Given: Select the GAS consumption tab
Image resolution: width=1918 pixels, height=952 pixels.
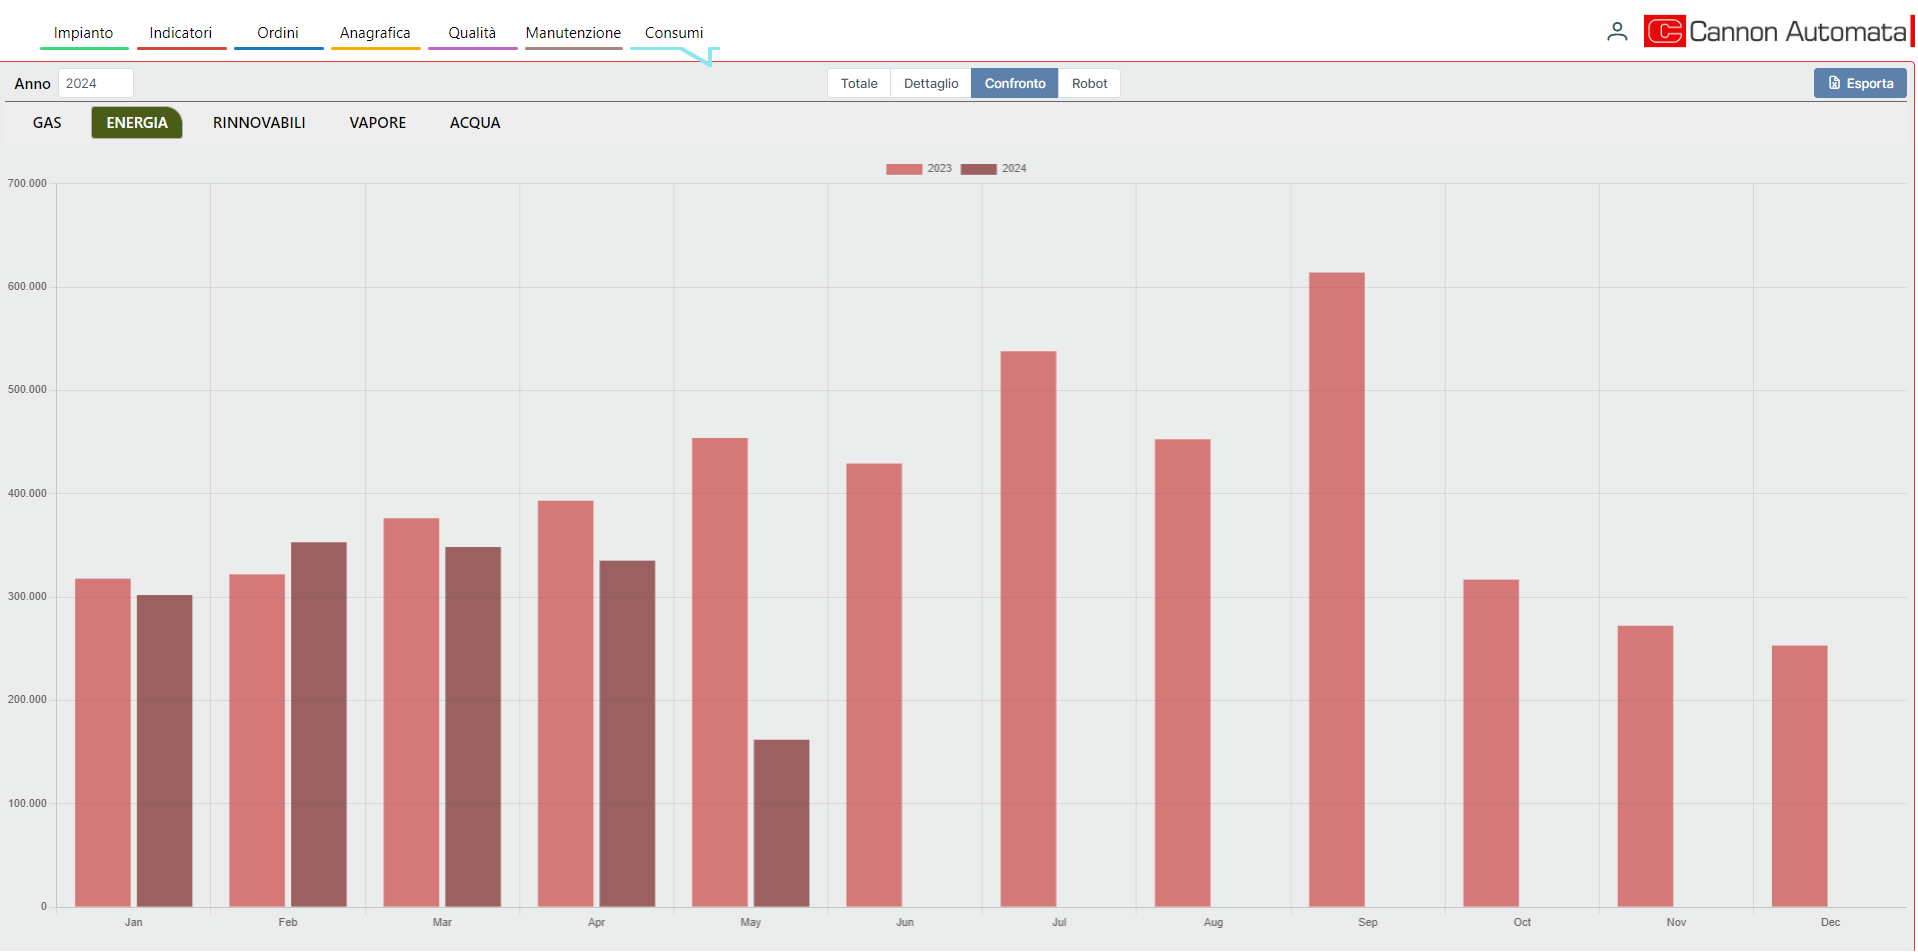Looking at the screenshot, I should coord(47,123).
